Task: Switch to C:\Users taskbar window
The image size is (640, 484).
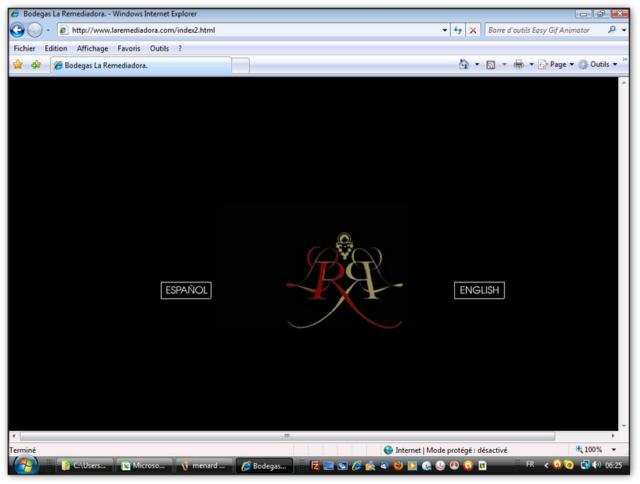Action: [84, 466]
